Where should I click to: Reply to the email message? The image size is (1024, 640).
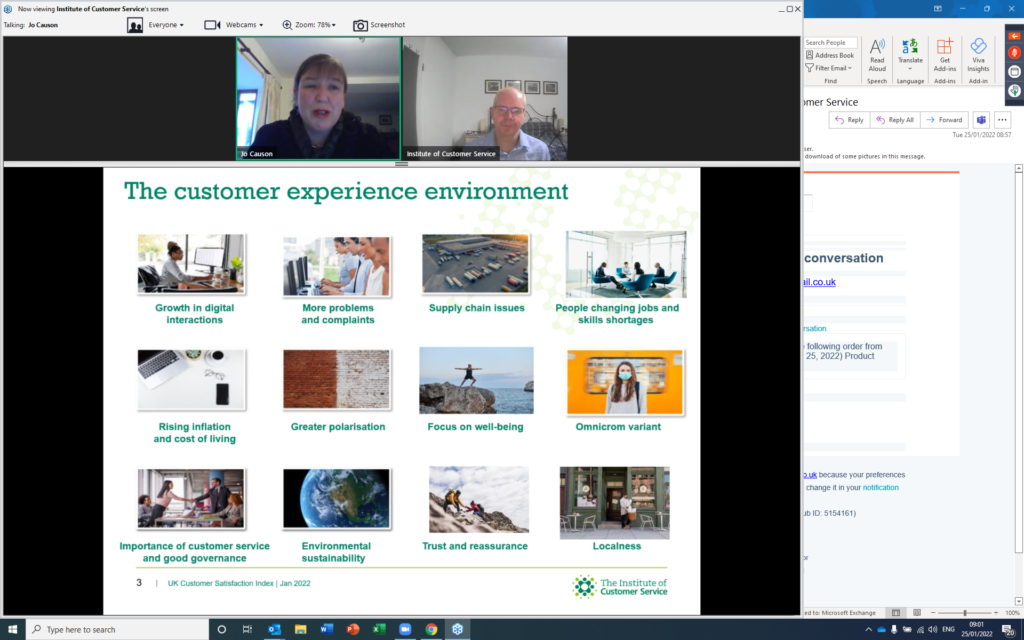coord(849,120)
